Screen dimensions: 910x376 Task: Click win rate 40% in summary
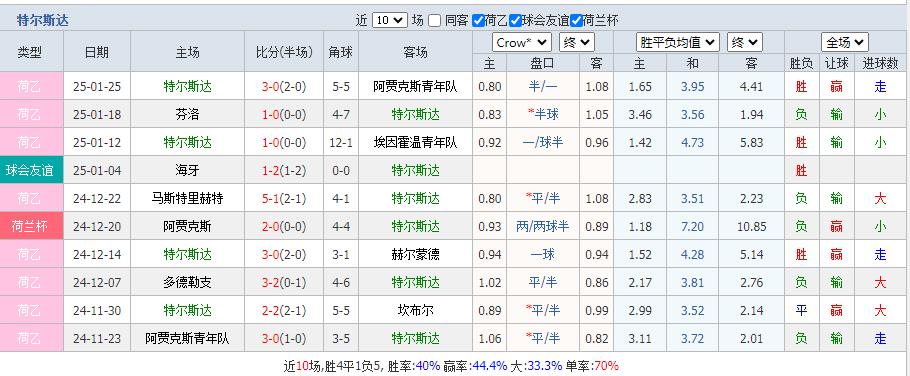(428, 366)
